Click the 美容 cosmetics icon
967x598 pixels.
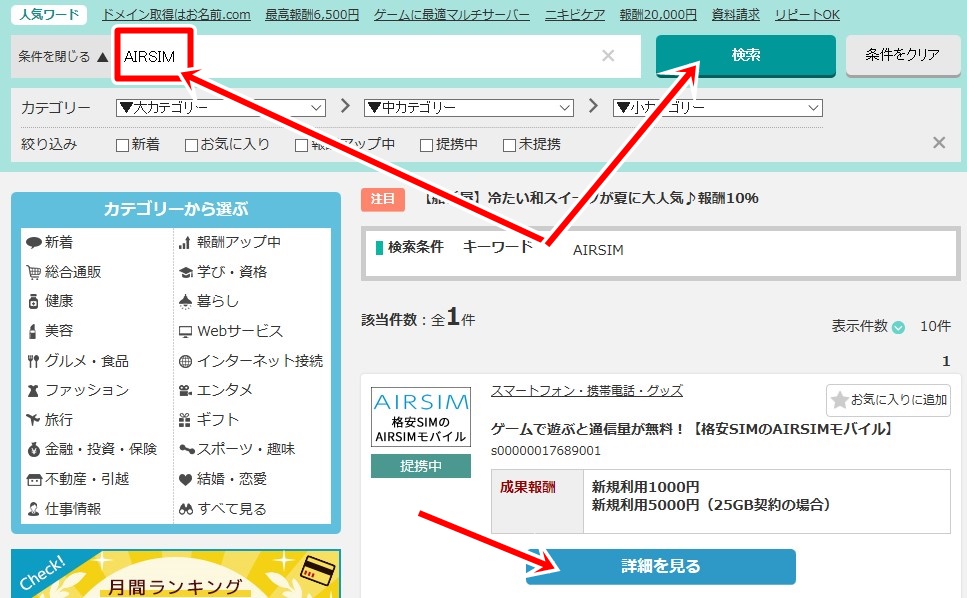33,331
